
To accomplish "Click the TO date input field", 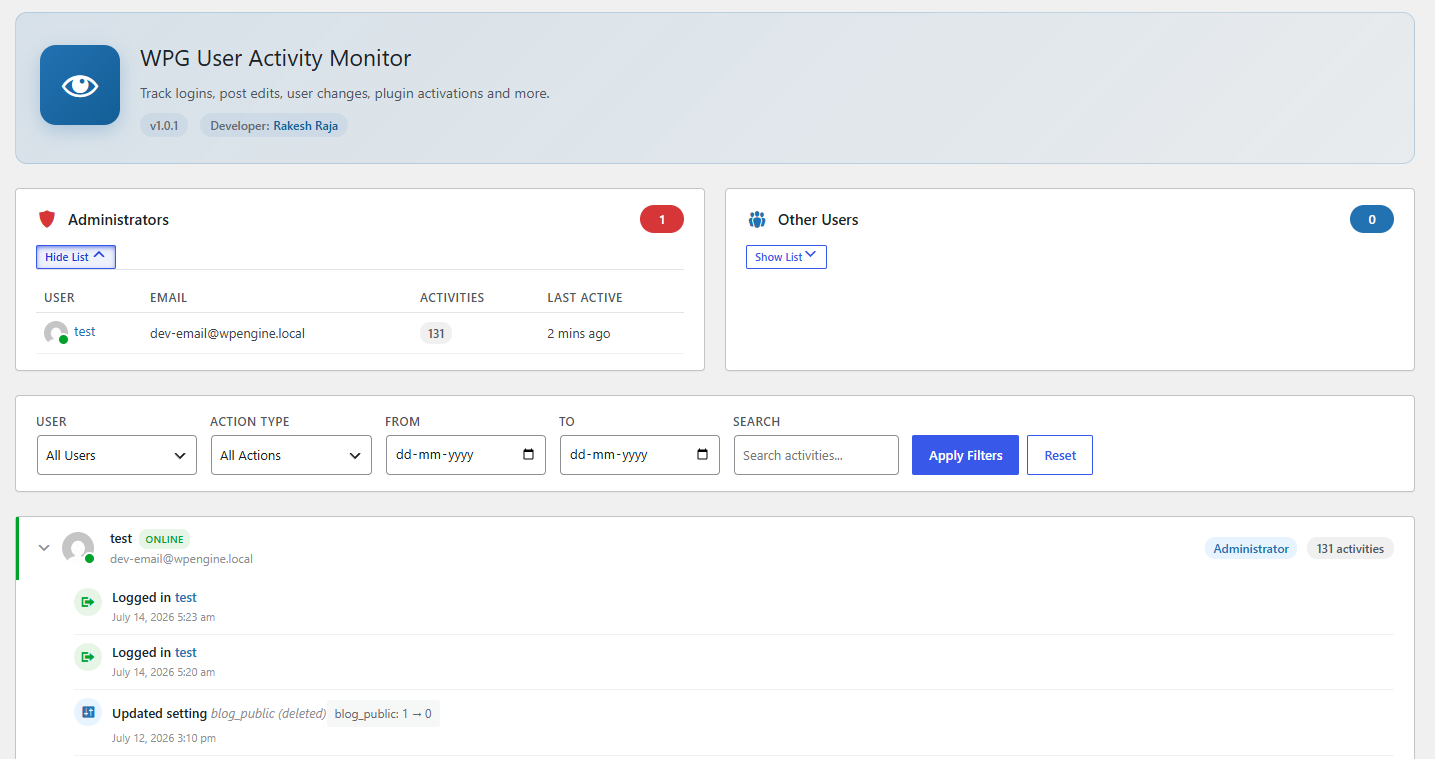I will (x=639, y=455).
